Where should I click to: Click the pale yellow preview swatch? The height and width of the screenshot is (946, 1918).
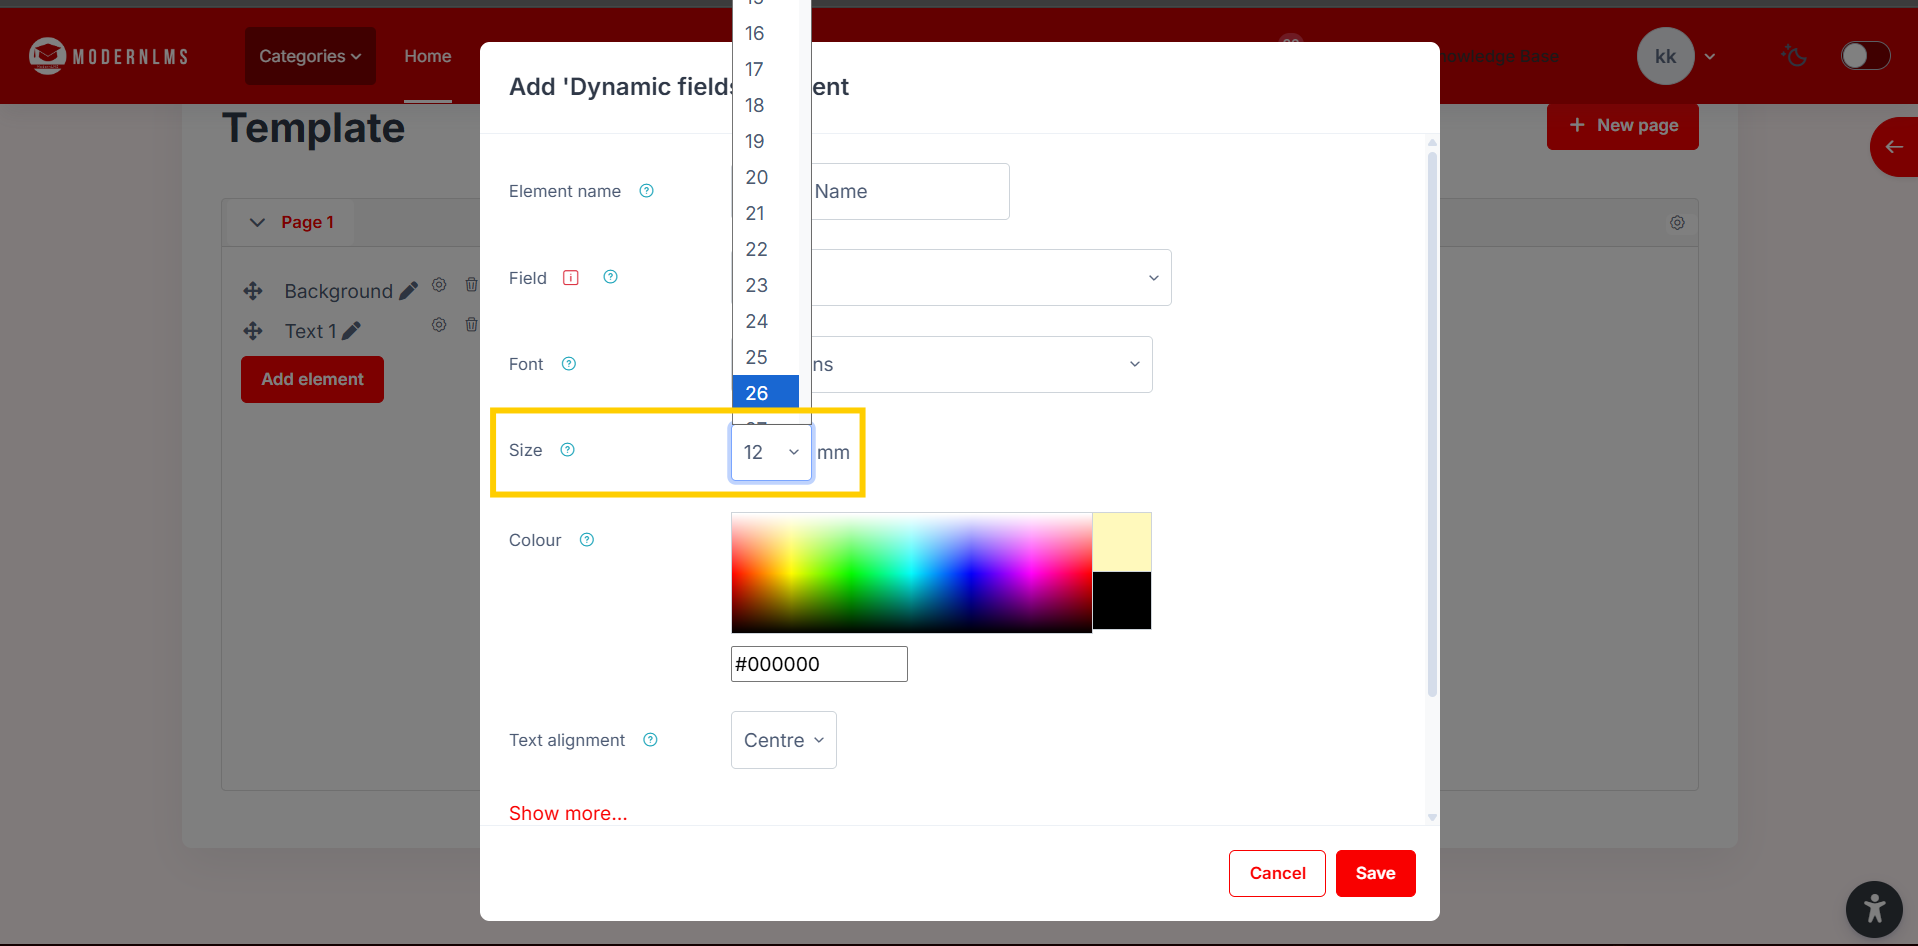pyautogui.click(x=1122, y=542)
